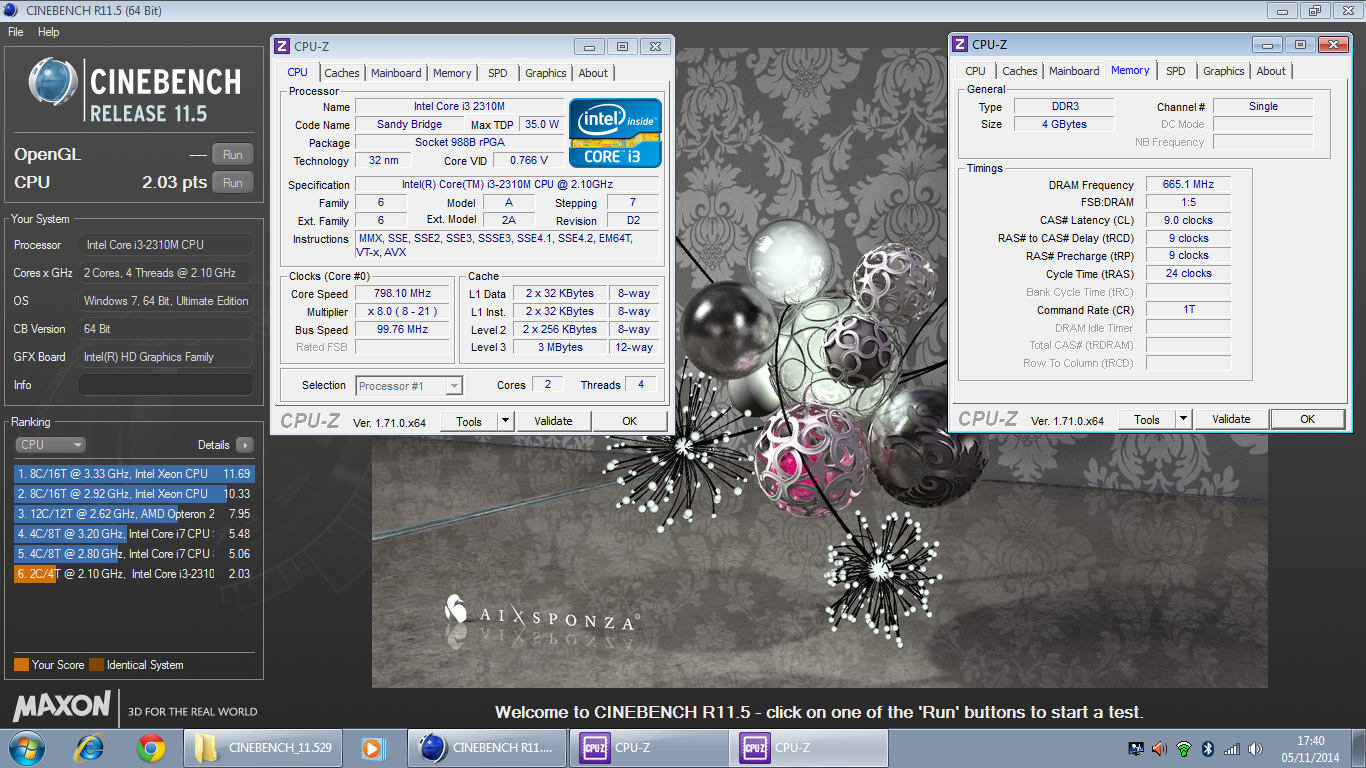Switch to Mainboard tab in right CPU-Z window
The image size is (1366, 768).
(1074, 71)
